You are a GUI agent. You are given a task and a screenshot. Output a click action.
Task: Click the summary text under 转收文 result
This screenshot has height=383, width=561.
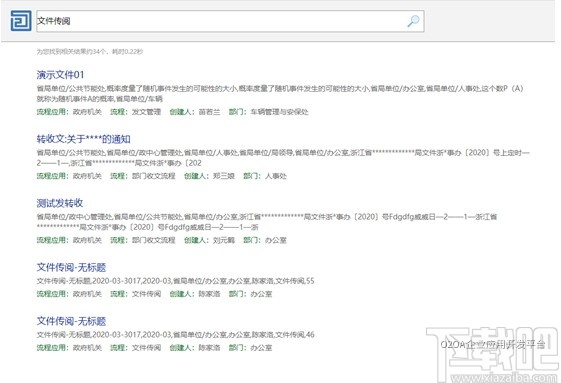283,157
